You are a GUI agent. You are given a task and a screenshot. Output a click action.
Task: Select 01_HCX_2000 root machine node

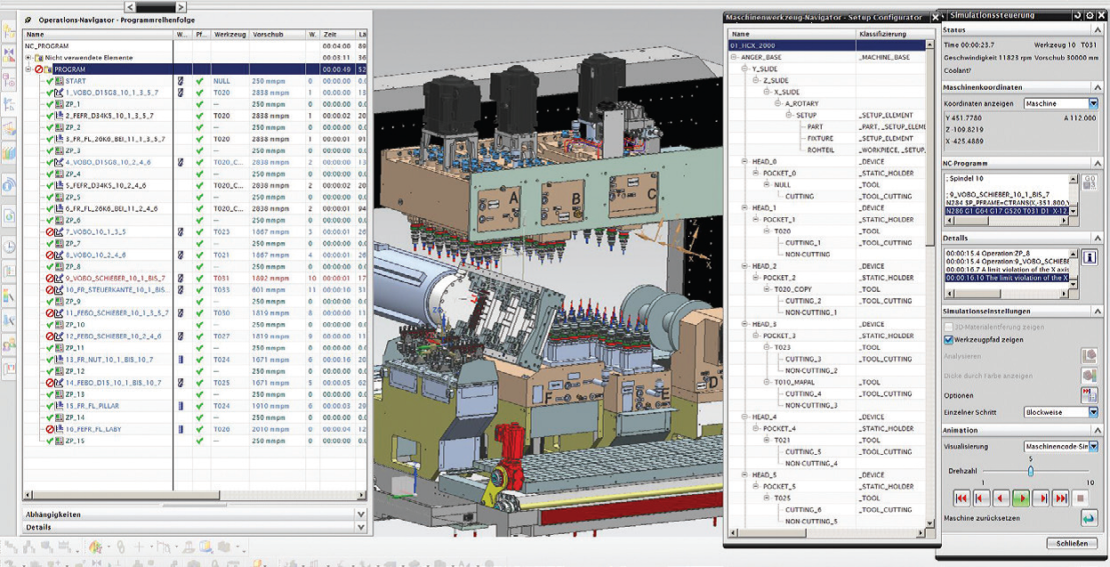[827, 45]
